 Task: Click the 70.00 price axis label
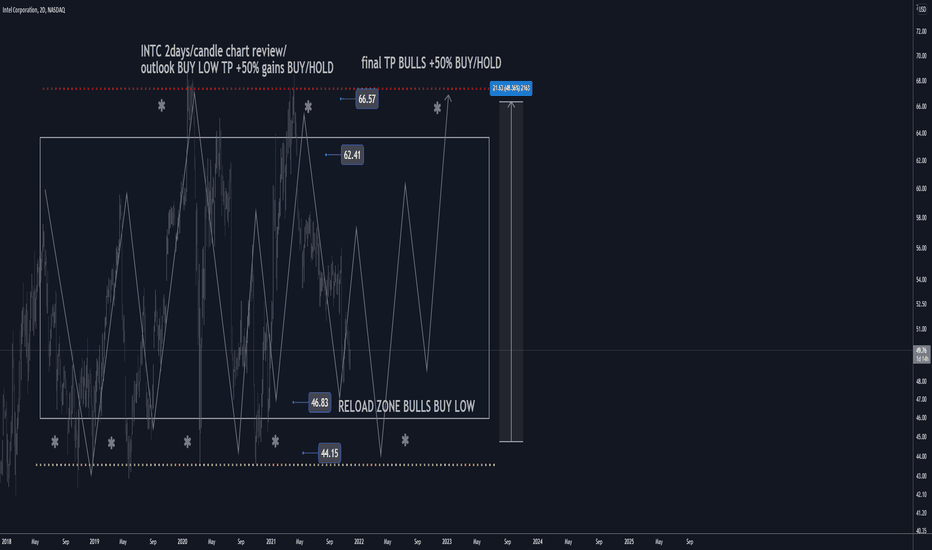[x=921, y=56]
